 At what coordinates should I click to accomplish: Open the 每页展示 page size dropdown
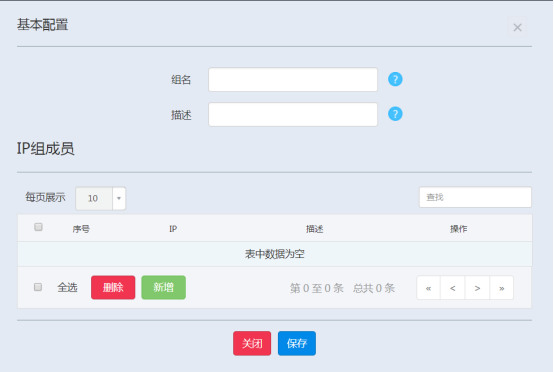(x=101, y=198)
